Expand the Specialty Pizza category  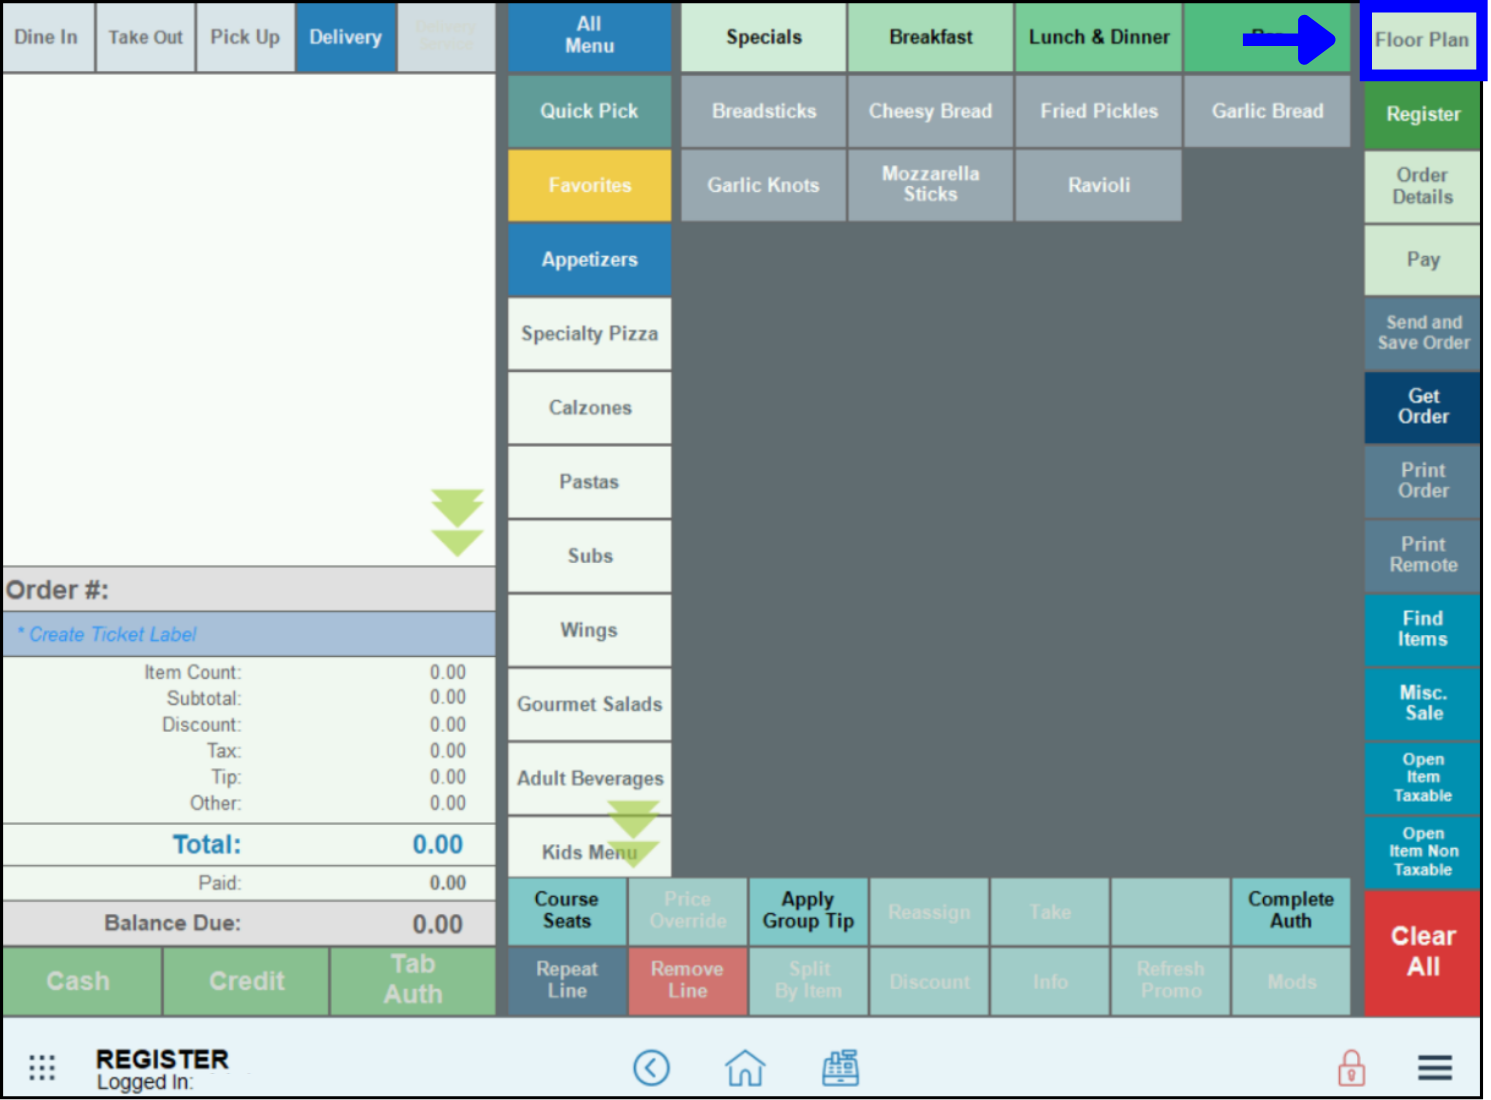tap(589, 333)
